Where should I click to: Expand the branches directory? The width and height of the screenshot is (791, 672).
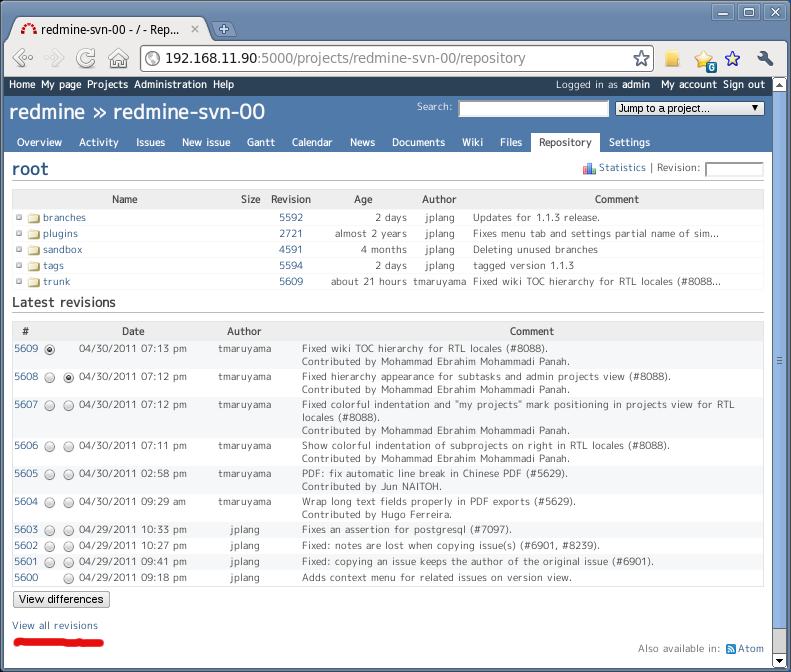(19, 217)
